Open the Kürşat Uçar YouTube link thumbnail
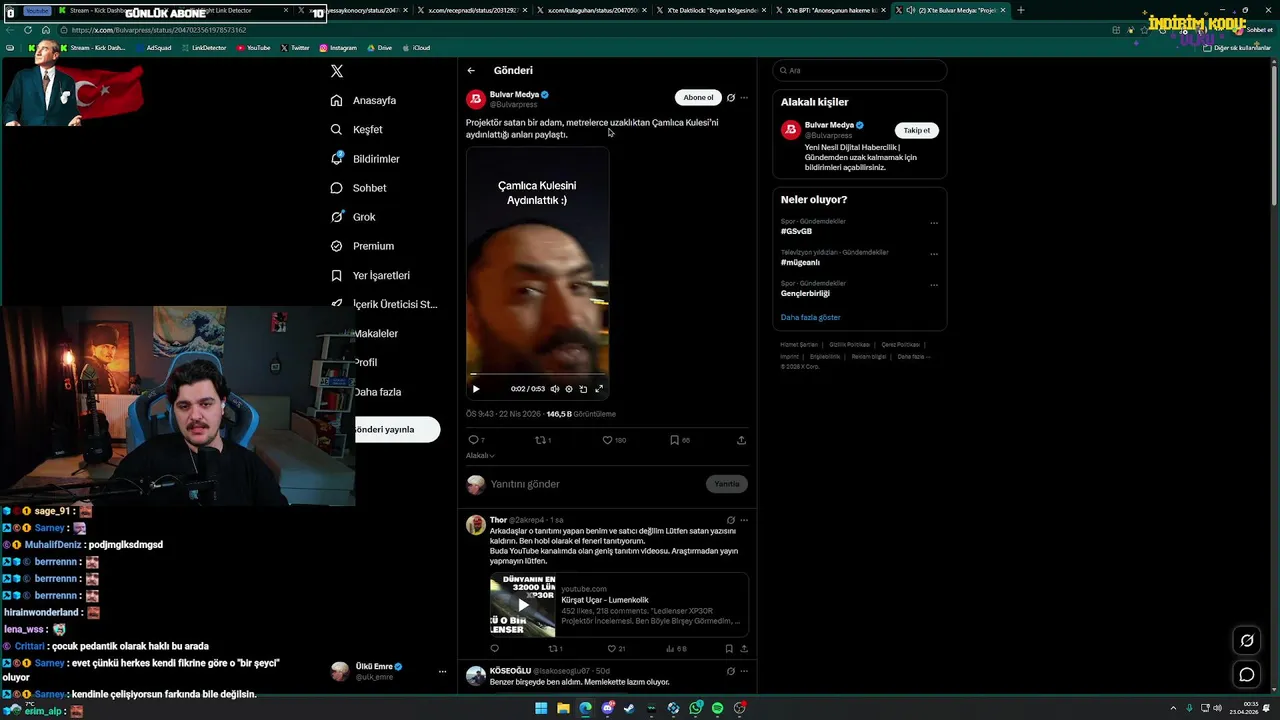 (522, 605)
